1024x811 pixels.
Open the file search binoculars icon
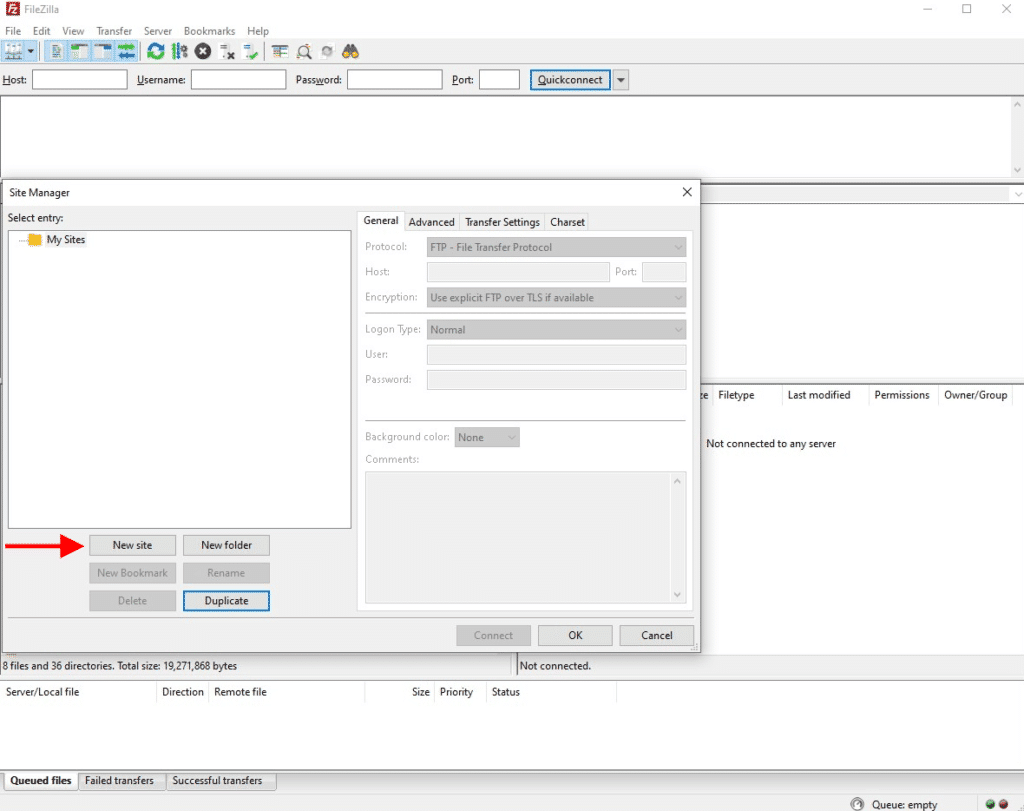[x=350, y=51]
